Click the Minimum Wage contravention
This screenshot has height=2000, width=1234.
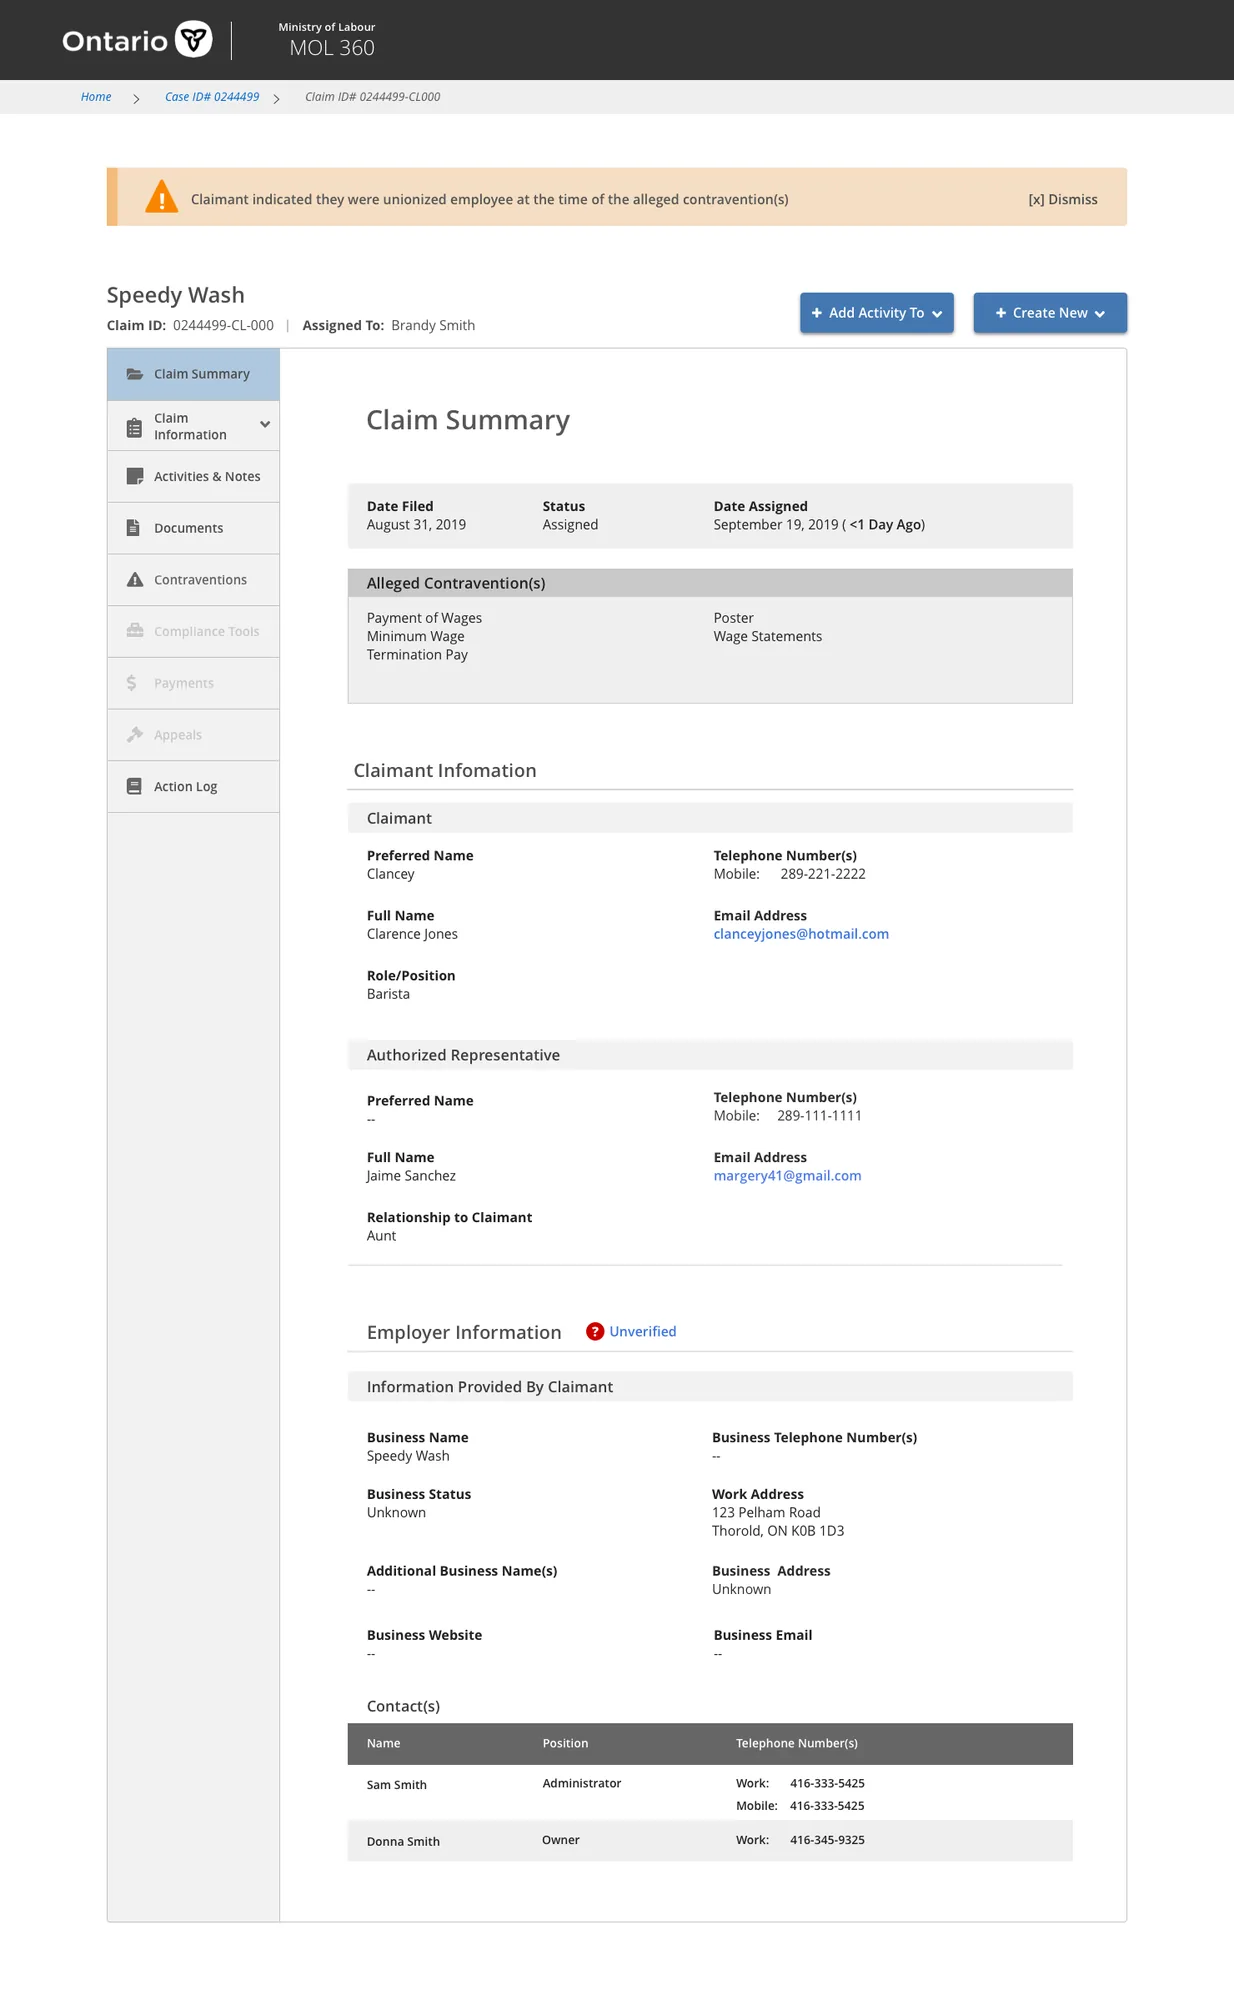415,636
